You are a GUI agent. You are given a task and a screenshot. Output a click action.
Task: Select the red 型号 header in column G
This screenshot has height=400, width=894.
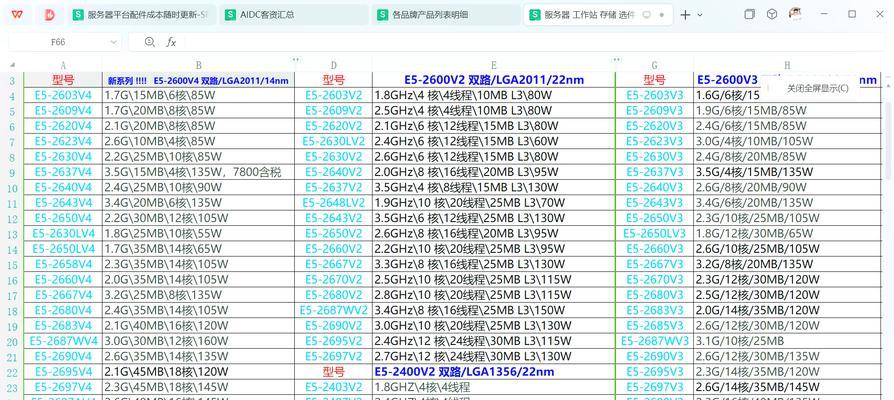tap(655, 80)
